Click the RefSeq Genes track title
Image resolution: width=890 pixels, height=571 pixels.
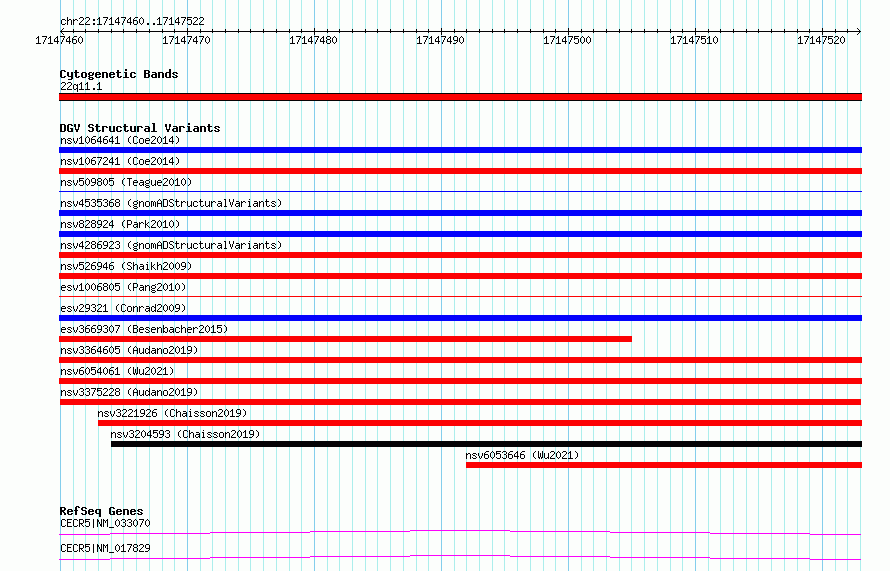coord(101,511)
